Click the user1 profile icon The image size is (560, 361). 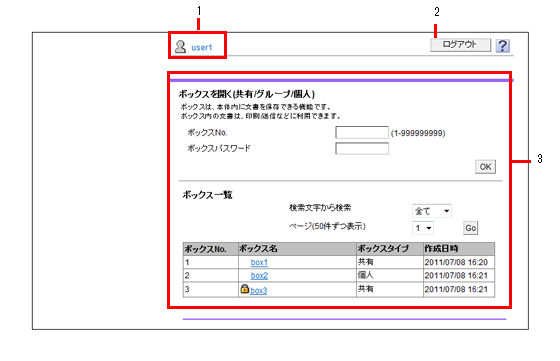tap(180, 46)
